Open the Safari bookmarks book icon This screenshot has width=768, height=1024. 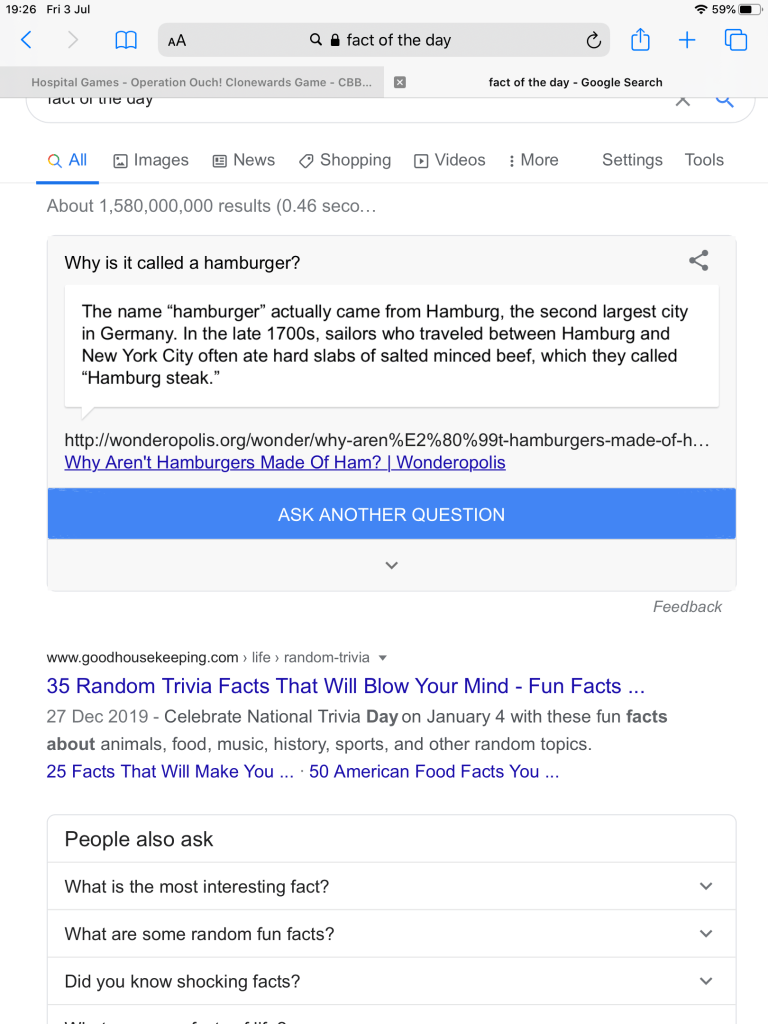click(x=126, y=40)
